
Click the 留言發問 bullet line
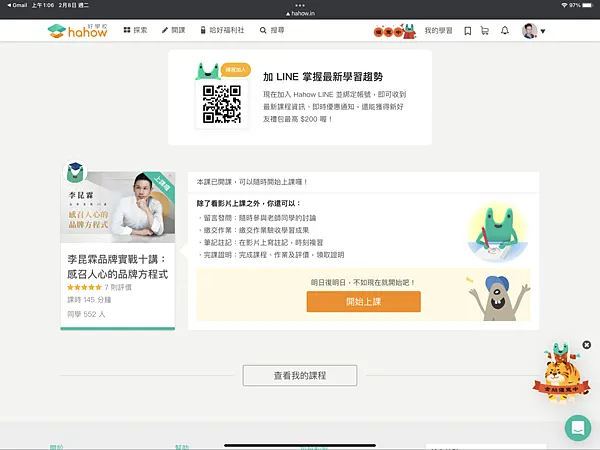pyautogui.click(x=257, y=218)
